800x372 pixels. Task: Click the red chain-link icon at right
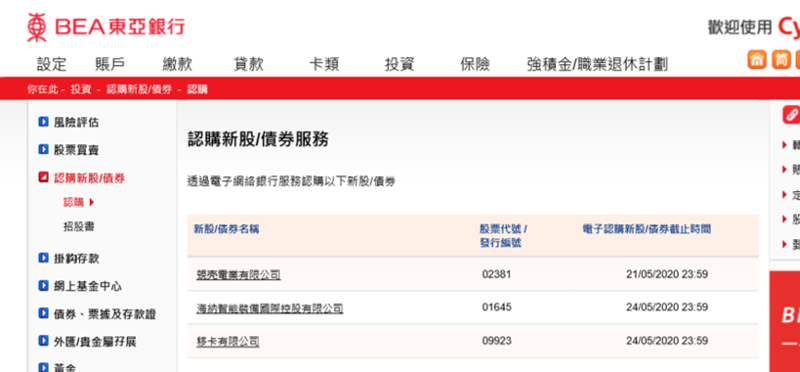(x=792, y=114)
